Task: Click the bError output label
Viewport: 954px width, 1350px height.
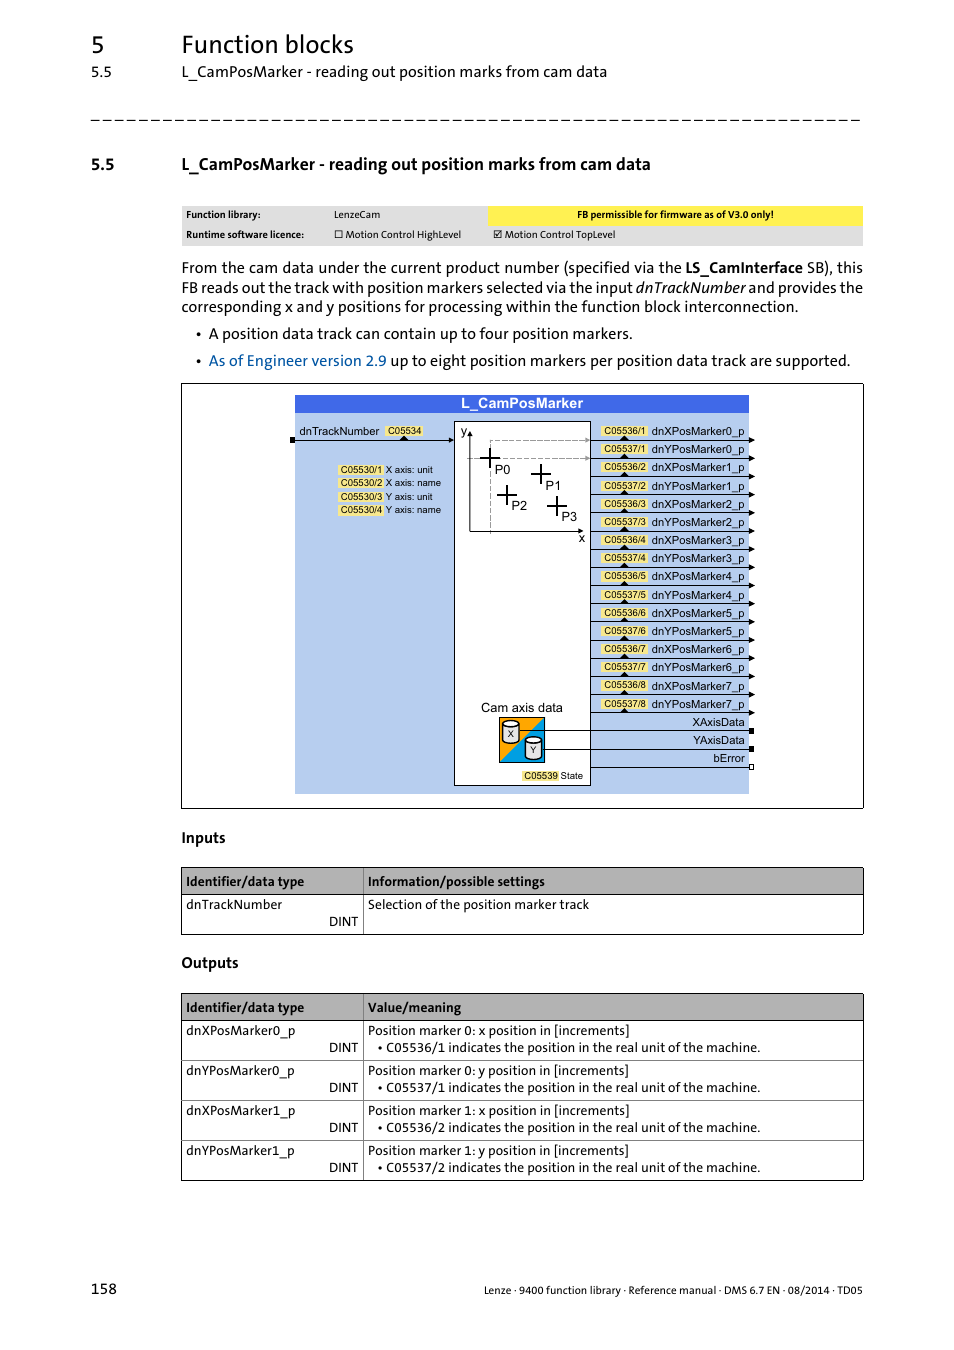Action: coord(729,759)
